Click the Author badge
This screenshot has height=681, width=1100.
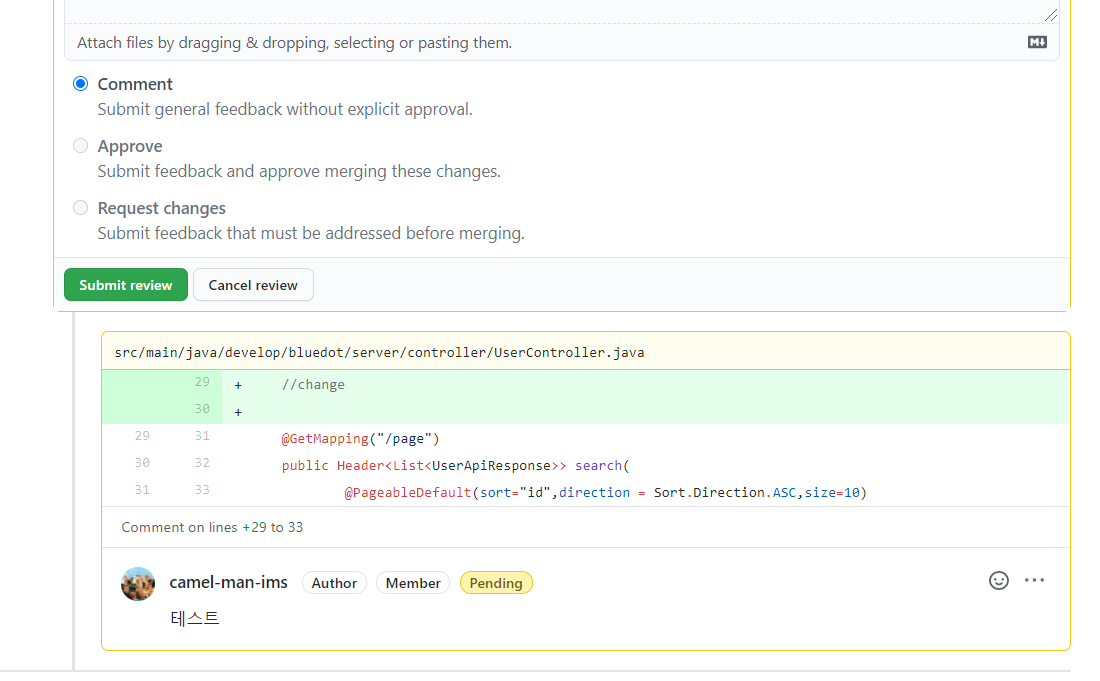pyautogui.click(x=334, y=582)
